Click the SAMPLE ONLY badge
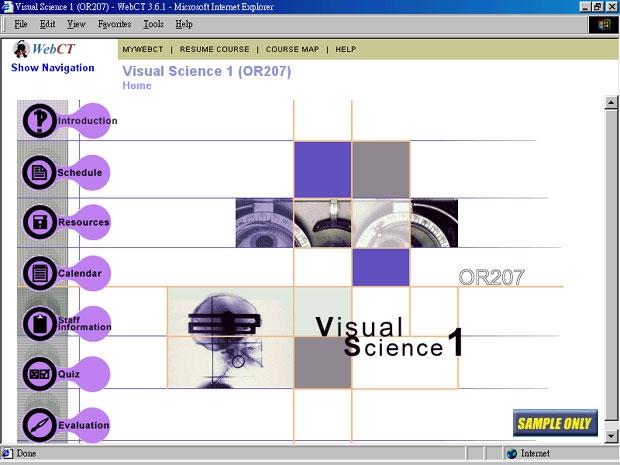This screenshot has width=620, height=465. tap(555, 423)
